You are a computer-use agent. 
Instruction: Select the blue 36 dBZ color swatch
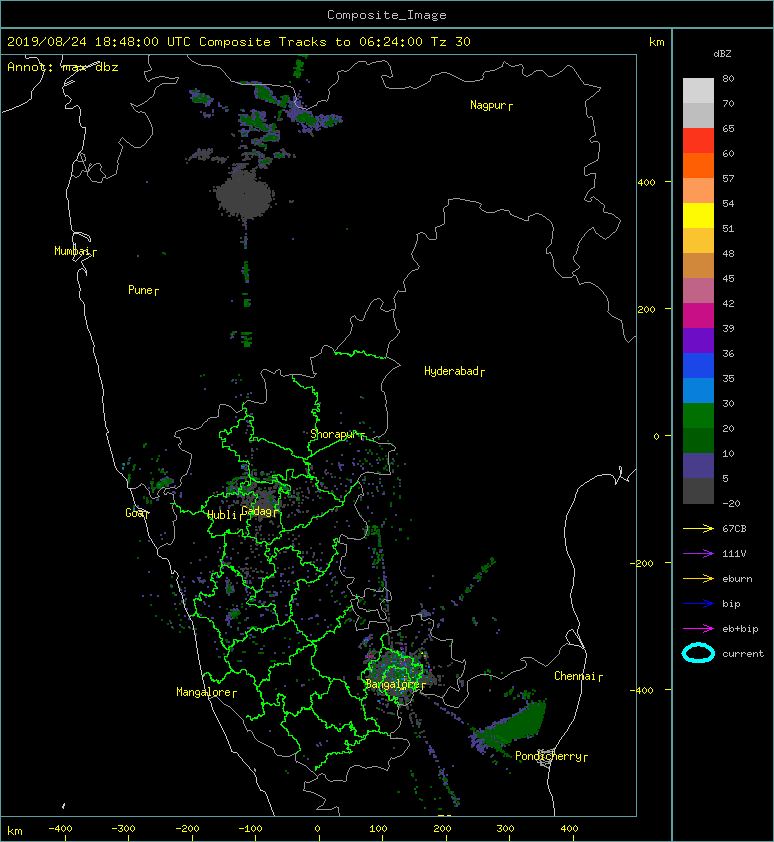[x=698, y=365]
